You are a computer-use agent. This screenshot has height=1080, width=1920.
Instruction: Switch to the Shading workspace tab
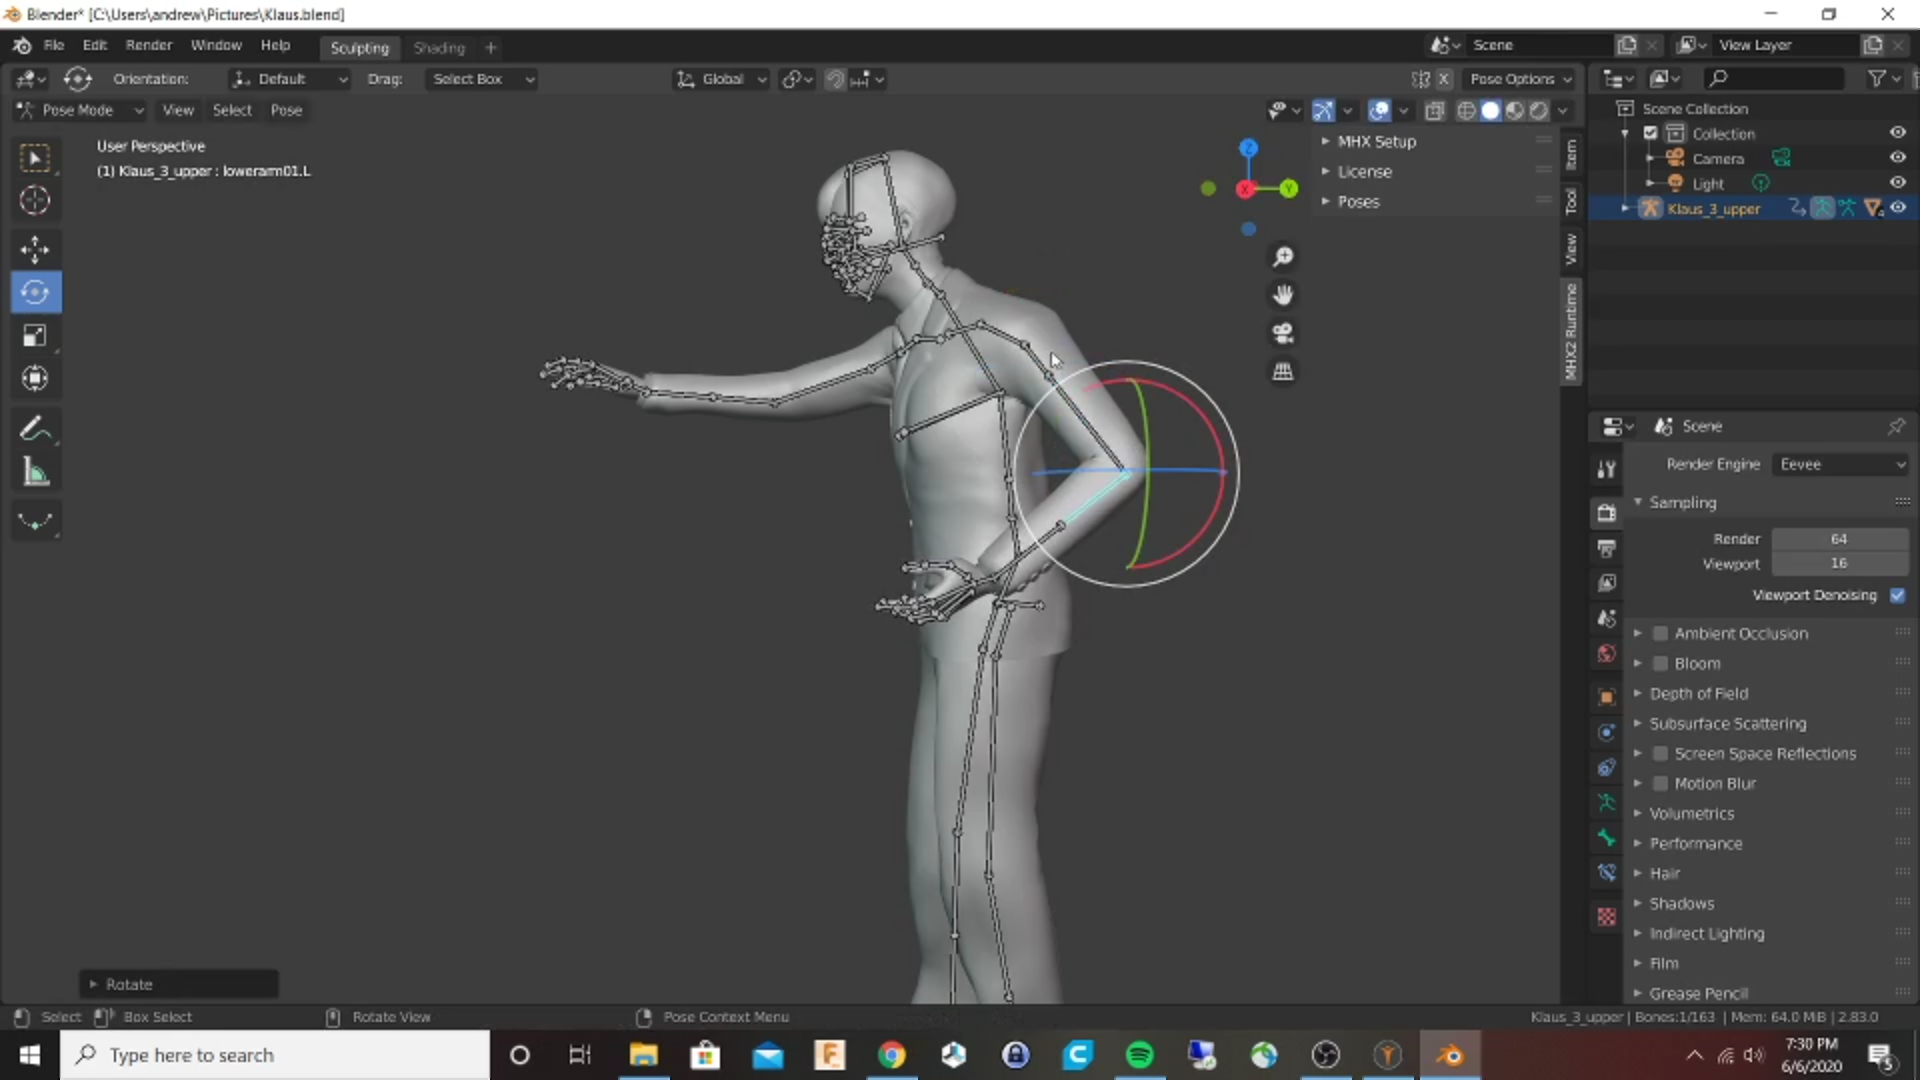pyautogui.click(x=439, y=47)
